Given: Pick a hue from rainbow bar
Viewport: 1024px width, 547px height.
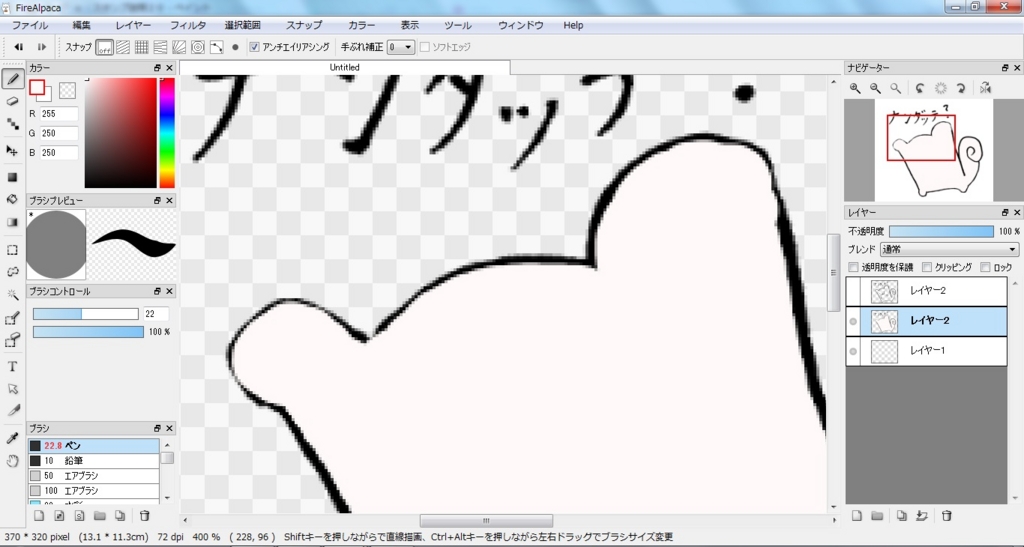Looking at the screenshot, I should (x=167, y=133).
